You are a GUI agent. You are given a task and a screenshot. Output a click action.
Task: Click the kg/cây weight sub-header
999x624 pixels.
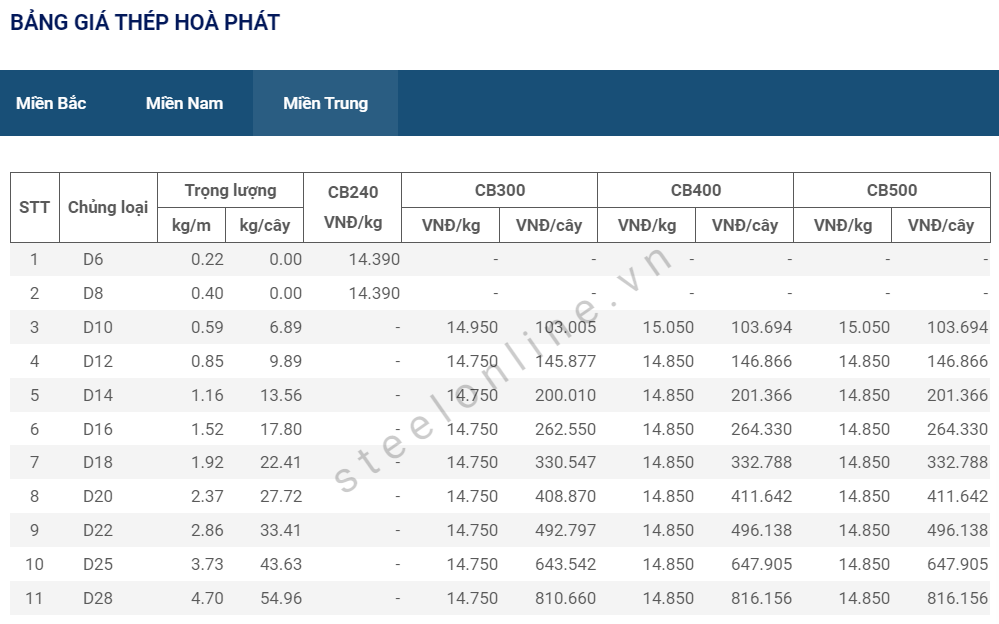(x=264, y=225)
